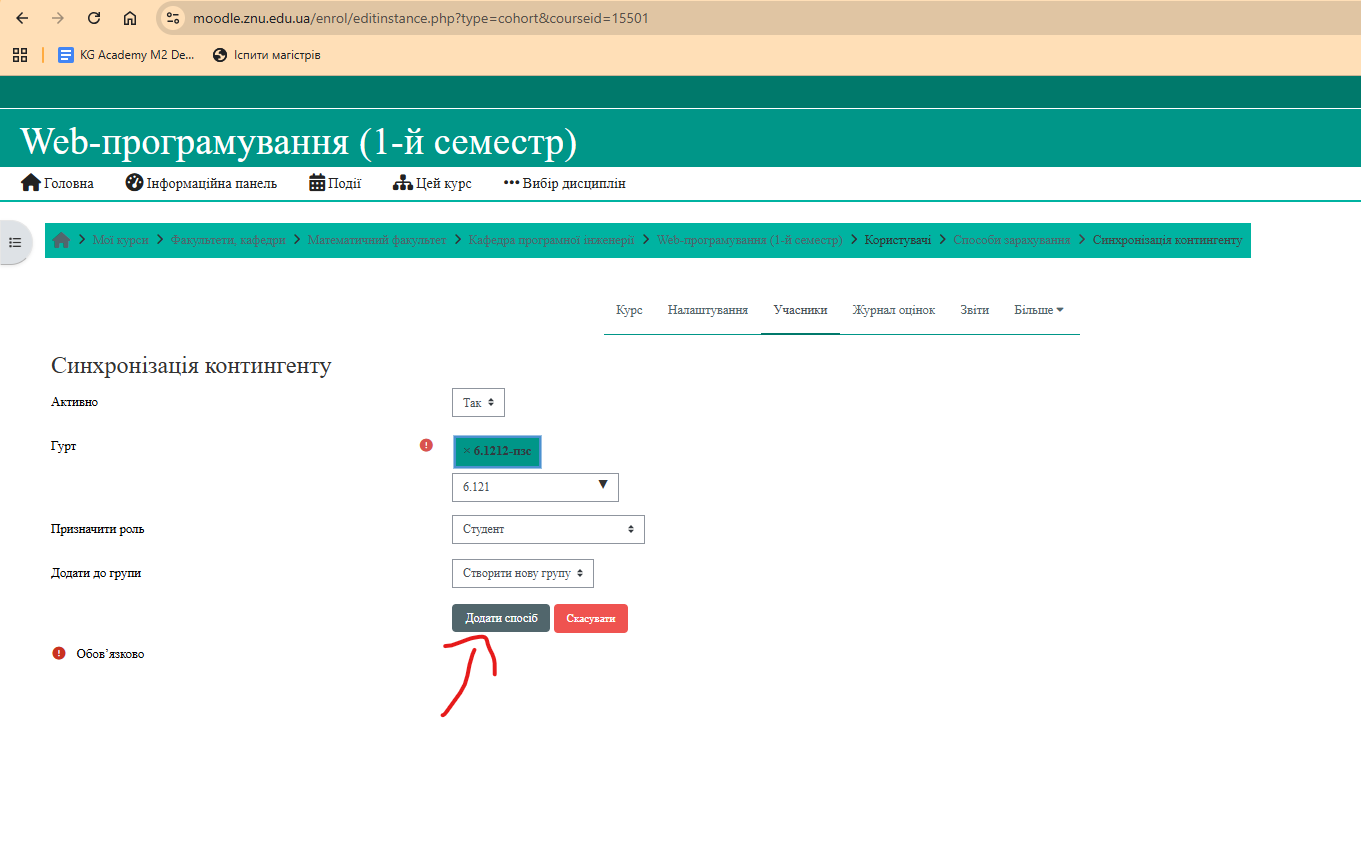Viewport: 1361px width, 866px height.
Task: Open the KG Academy M2 bookmark
Action: (x=126, y=55)
